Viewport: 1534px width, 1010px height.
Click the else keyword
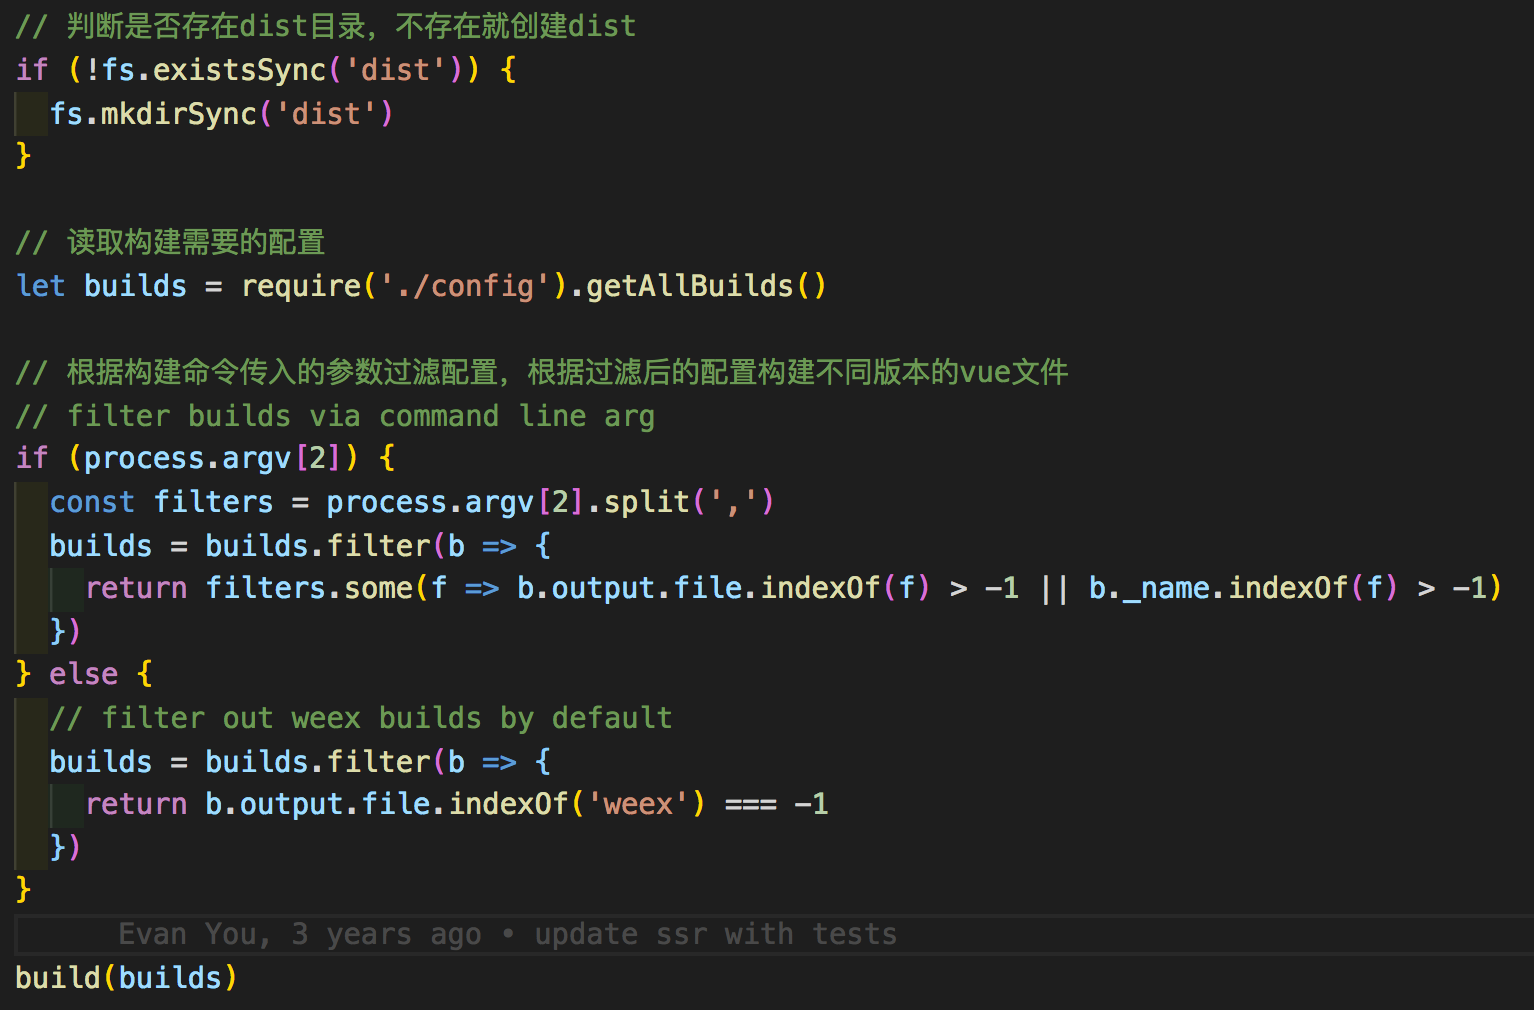coord(83,674)
